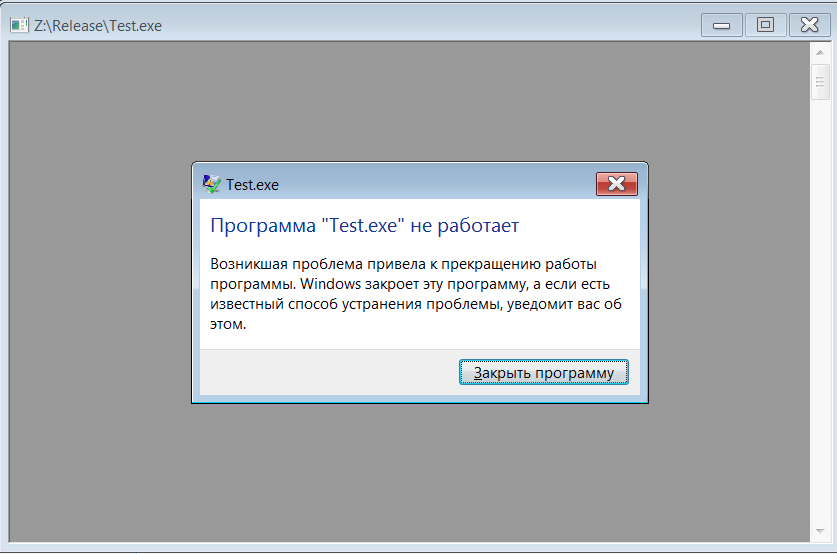Open the console window system menu icon
837x554 pixels.
[19, 25]
